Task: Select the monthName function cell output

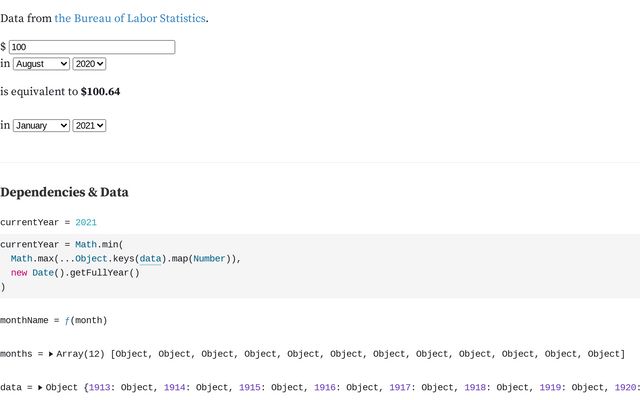Action: point(53,320)
